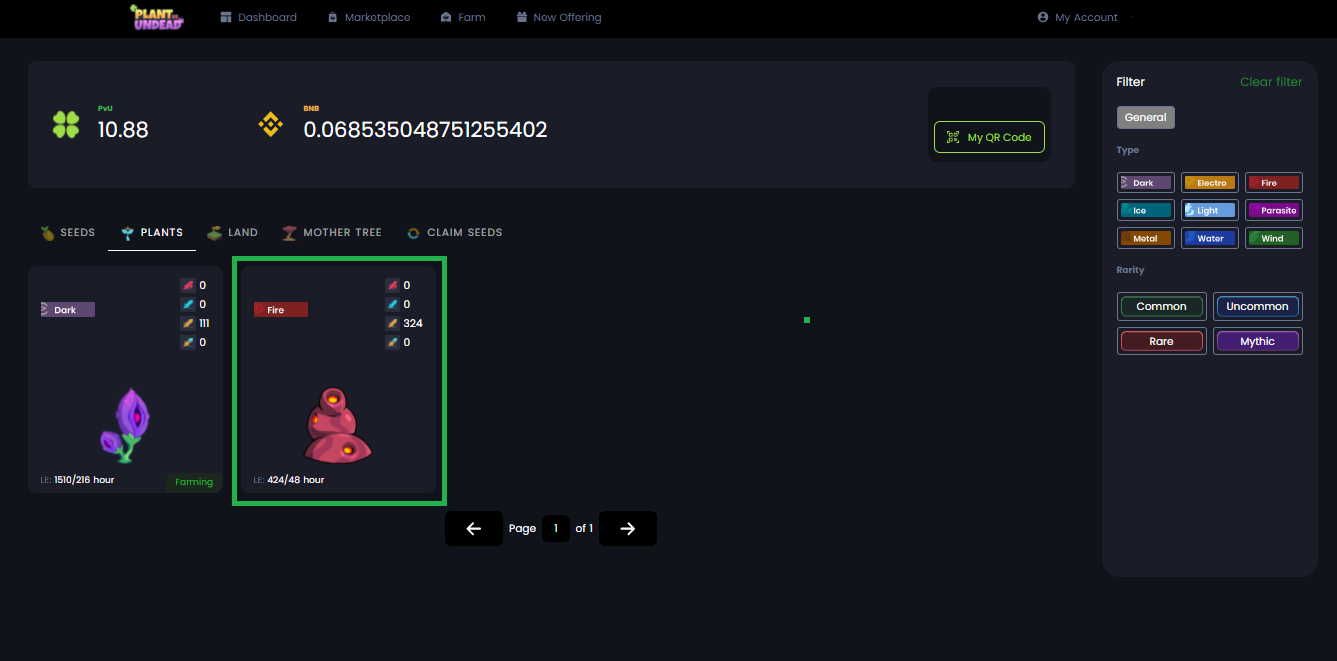Filter by Mythic rarity
The height and width of the screenshot is (661, 1337).
(x=1257, y=341)
